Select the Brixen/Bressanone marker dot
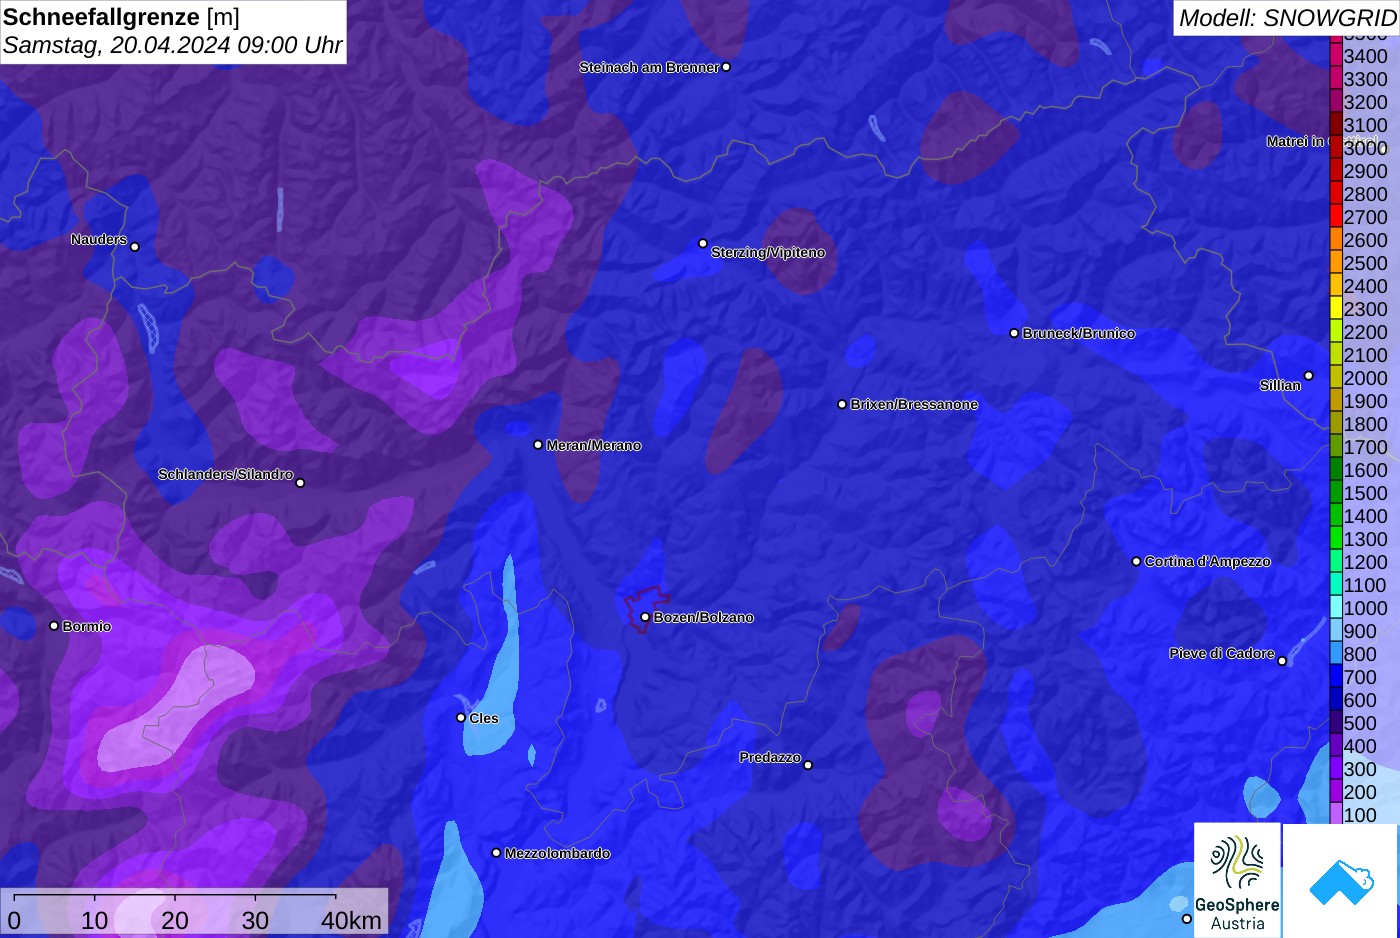The width and height of the screenshot is (1400, 938). (x=842, y=404)
